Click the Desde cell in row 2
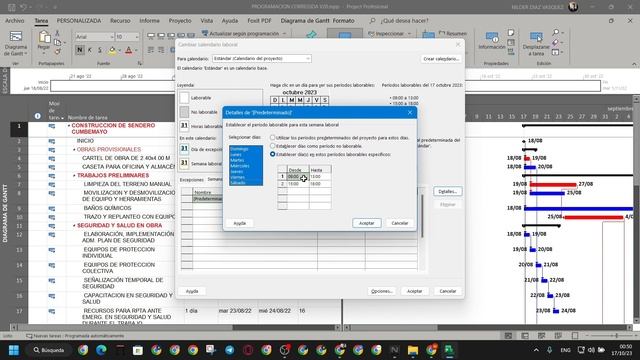The image size is (640, 360). [298, 184]
